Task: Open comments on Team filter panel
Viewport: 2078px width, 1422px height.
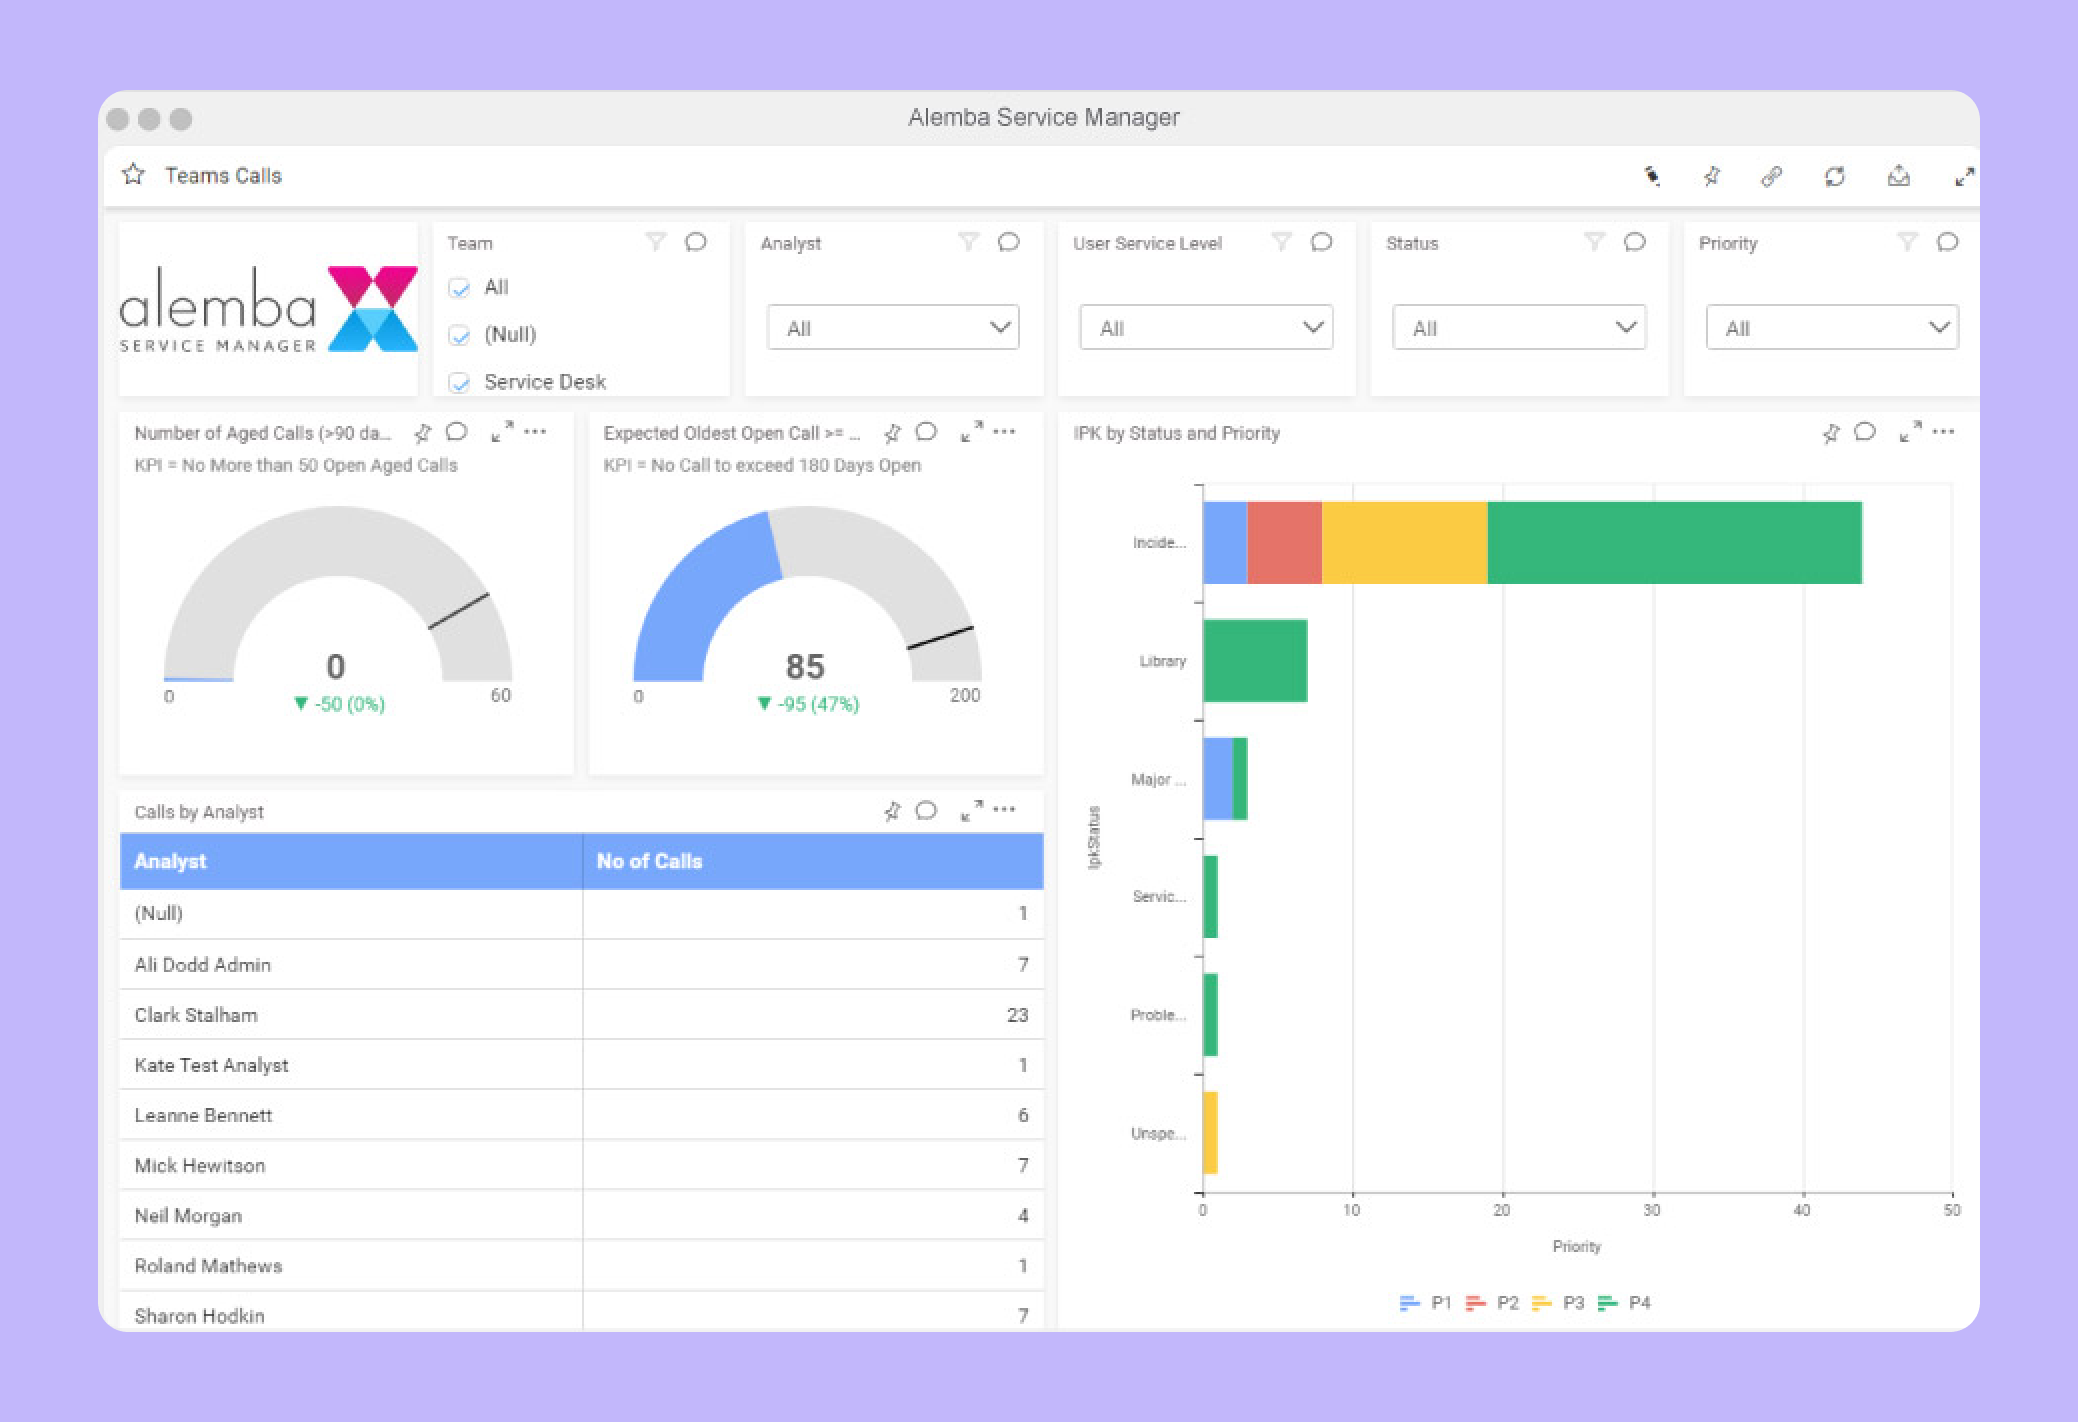Action: [x=696, y=242]
